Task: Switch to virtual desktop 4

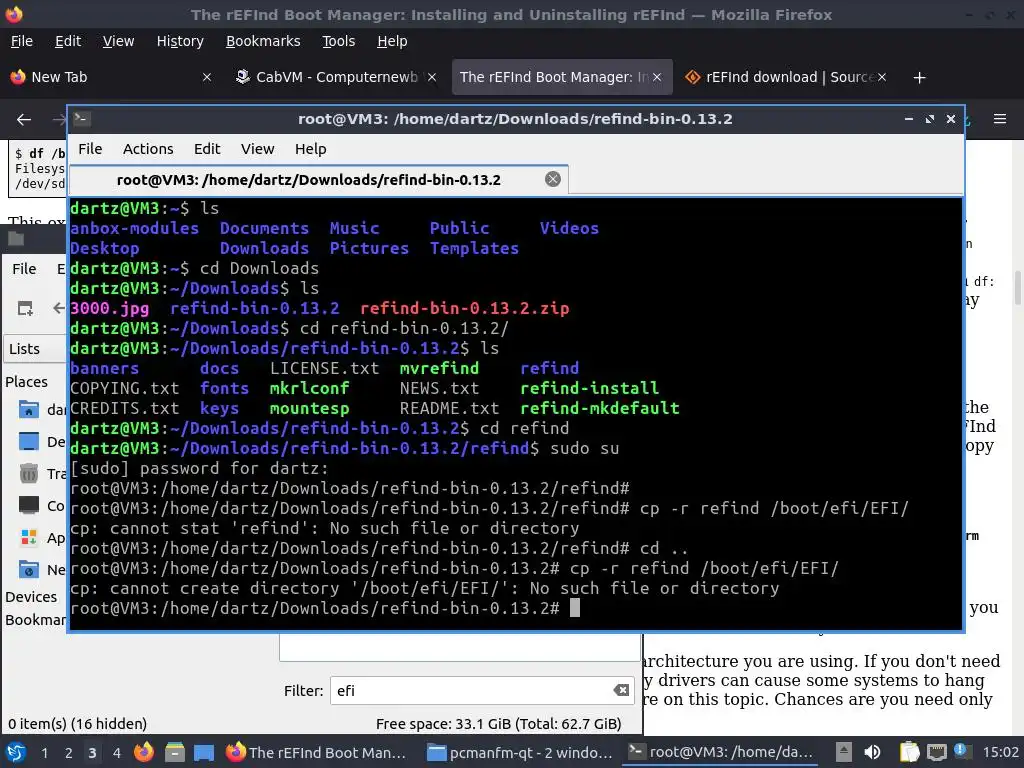Action: coord(117,753)
